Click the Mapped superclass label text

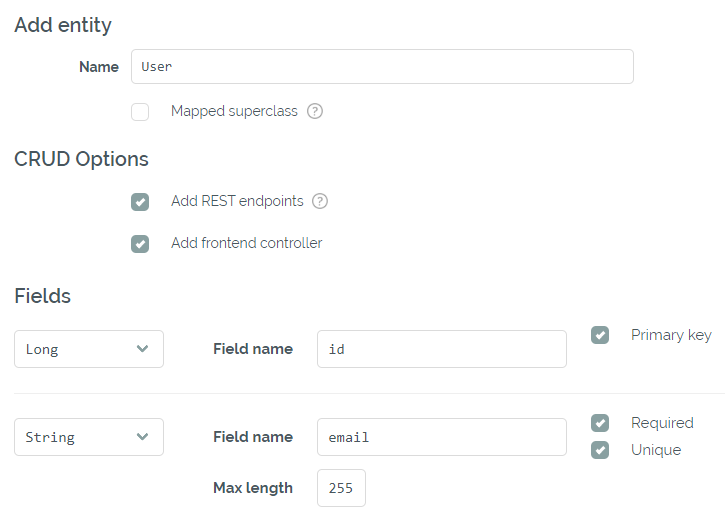[234, 111]
